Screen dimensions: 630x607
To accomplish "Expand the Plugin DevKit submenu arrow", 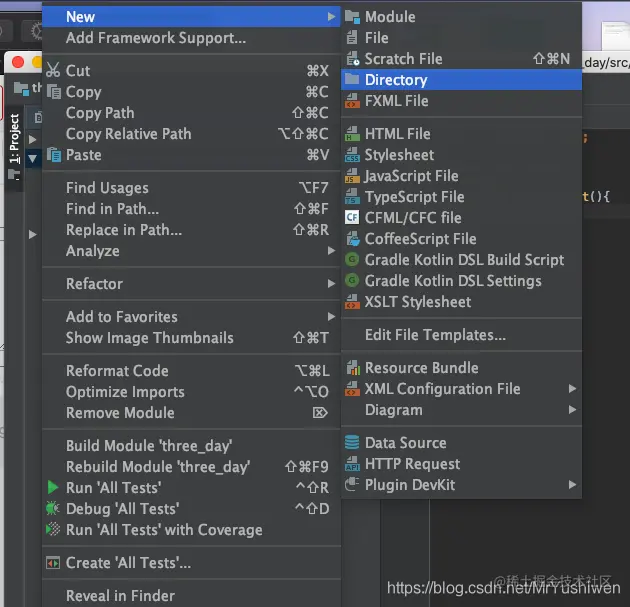I will coord(573,485).
